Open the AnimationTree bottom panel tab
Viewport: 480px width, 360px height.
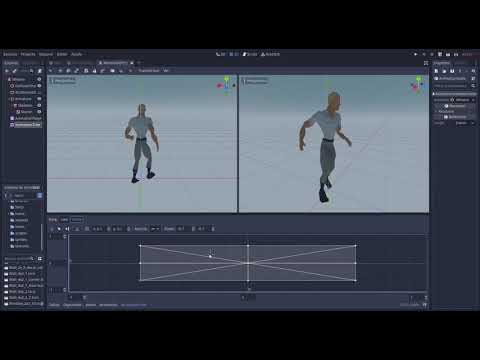pyautogui.click(x=133, y=305)
